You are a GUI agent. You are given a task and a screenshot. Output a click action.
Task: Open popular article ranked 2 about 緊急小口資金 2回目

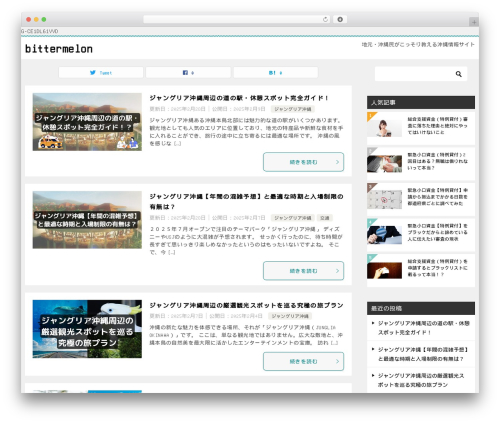point(421,164)
